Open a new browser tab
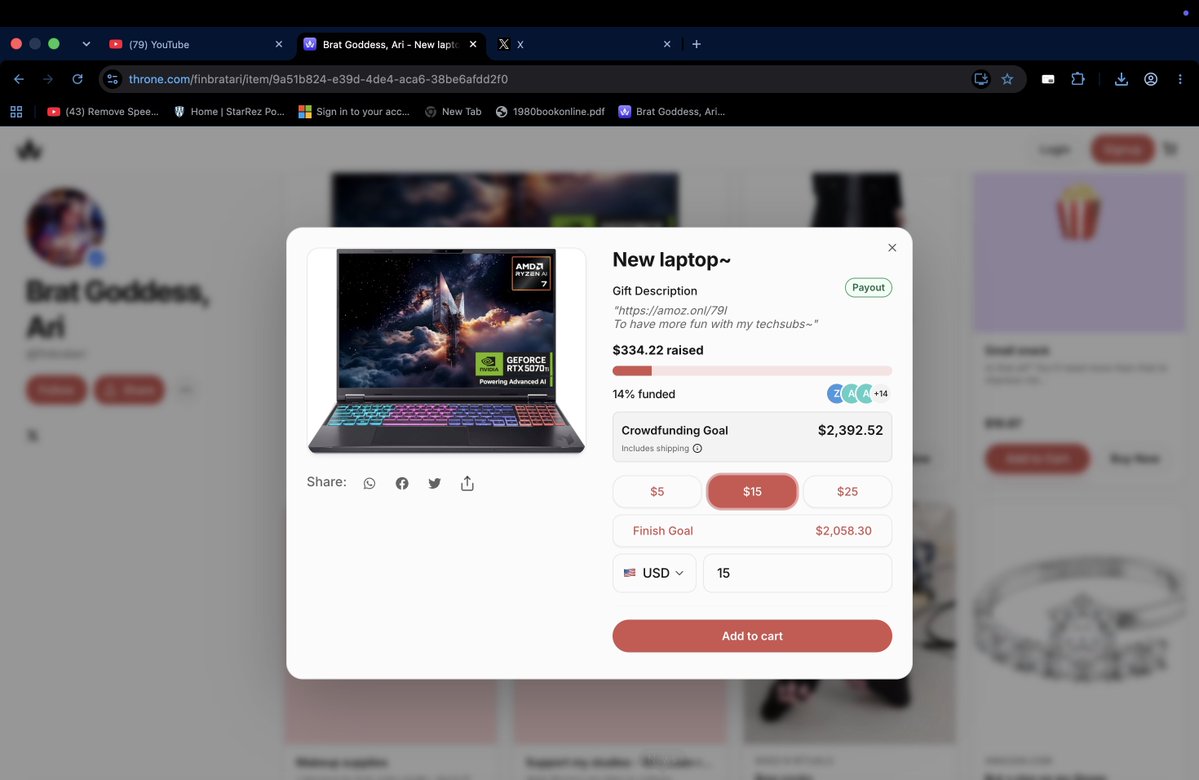 click(696, 44)
